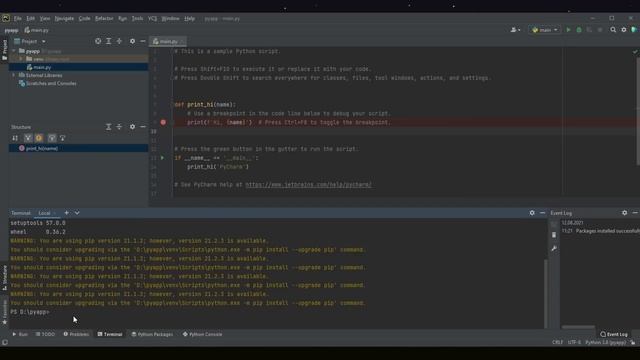Viewport: 640px width, 360px height.
Task: Open the Run menu
Action: pyautogui.click(x=122, y=18)
